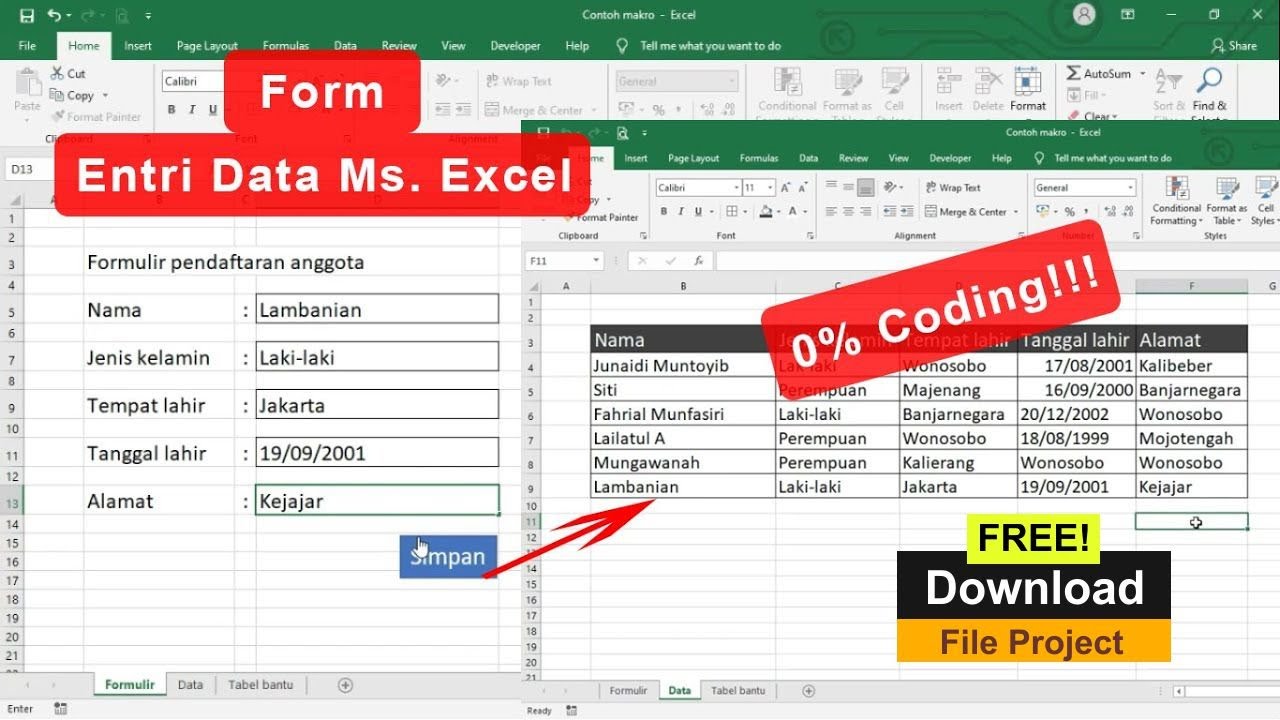This screenshot has width=1280, height=720.
Task: Click Comma Style icon in front window
Action: [1088, 212]
